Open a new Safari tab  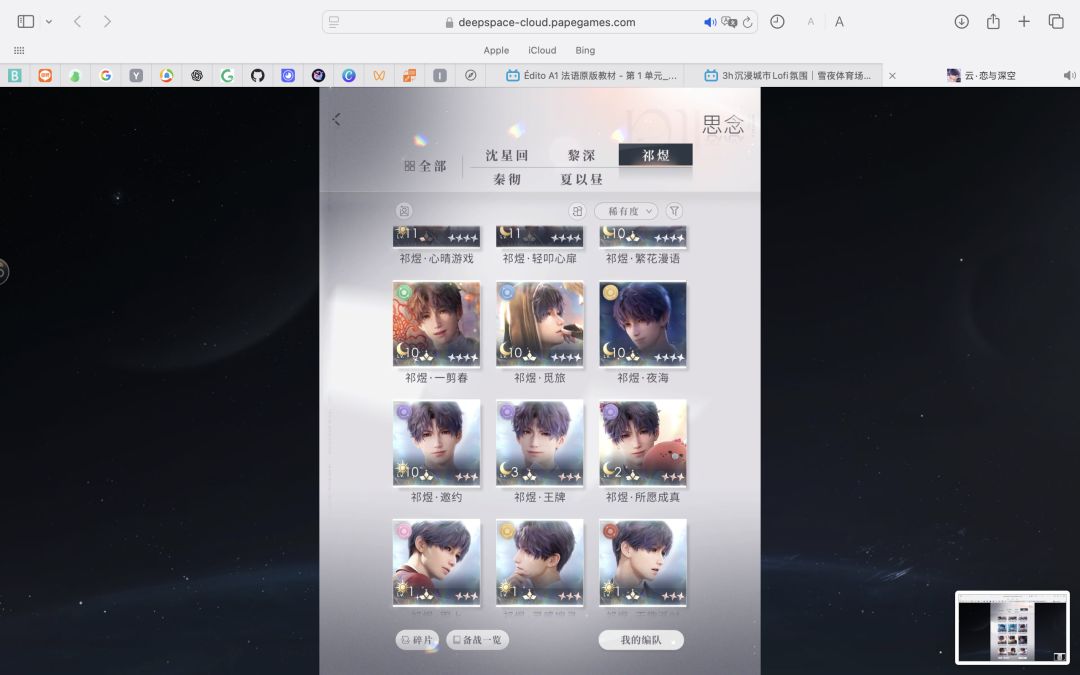(x=1024, y=21)
